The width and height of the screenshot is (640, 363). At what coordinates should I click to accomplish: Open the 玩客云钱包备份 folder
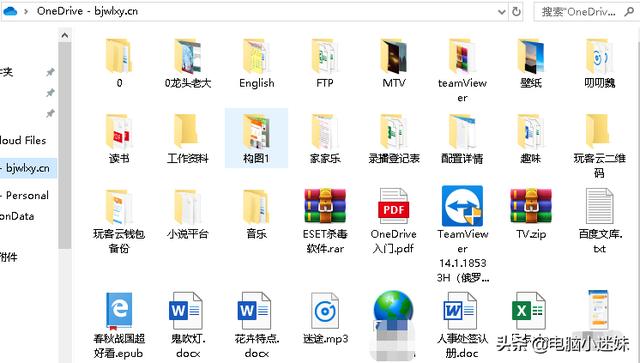click(x=119, y=221)
